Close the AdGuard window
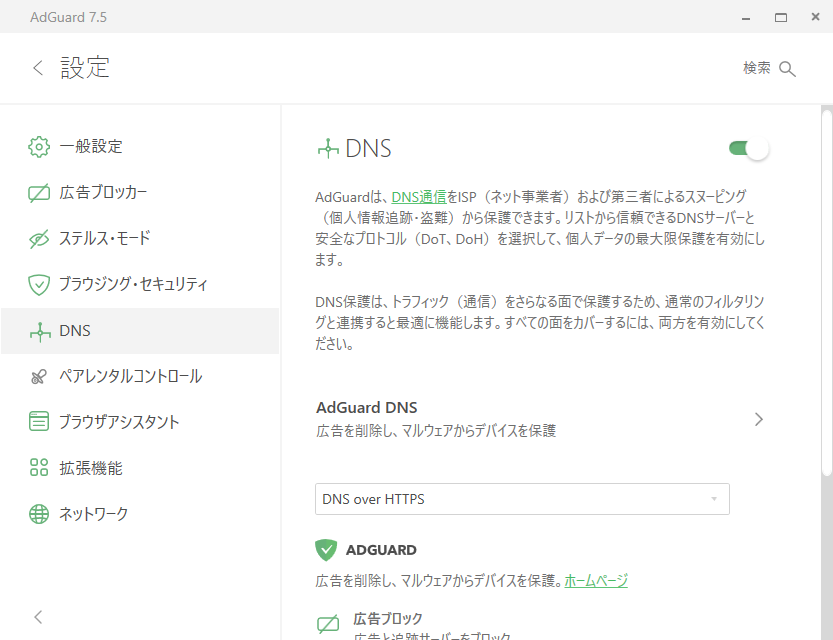Screen dimensions: 833x640 [x=815, y=17]
